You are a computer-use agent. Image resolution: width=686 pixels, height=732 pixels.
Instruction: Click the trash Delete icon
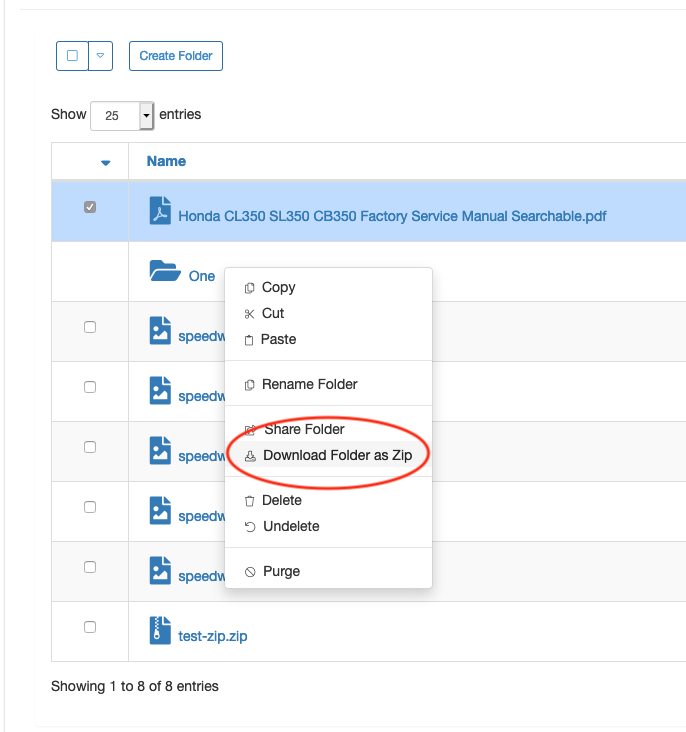249,501
